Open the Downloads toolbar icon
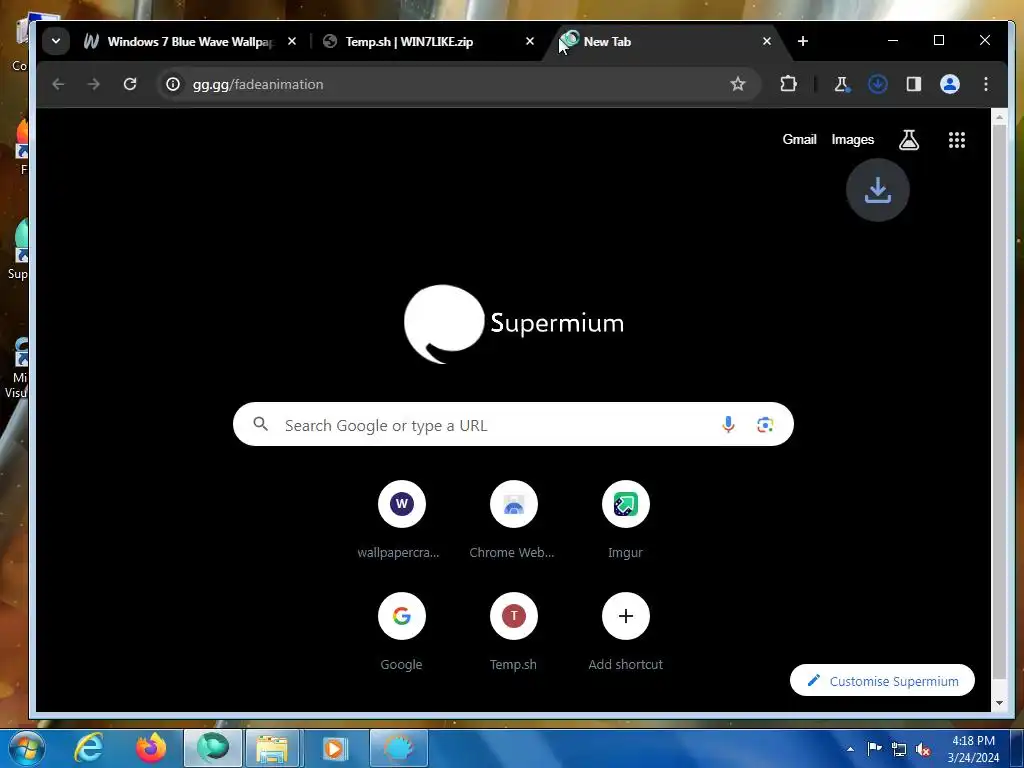 (877, 84)
